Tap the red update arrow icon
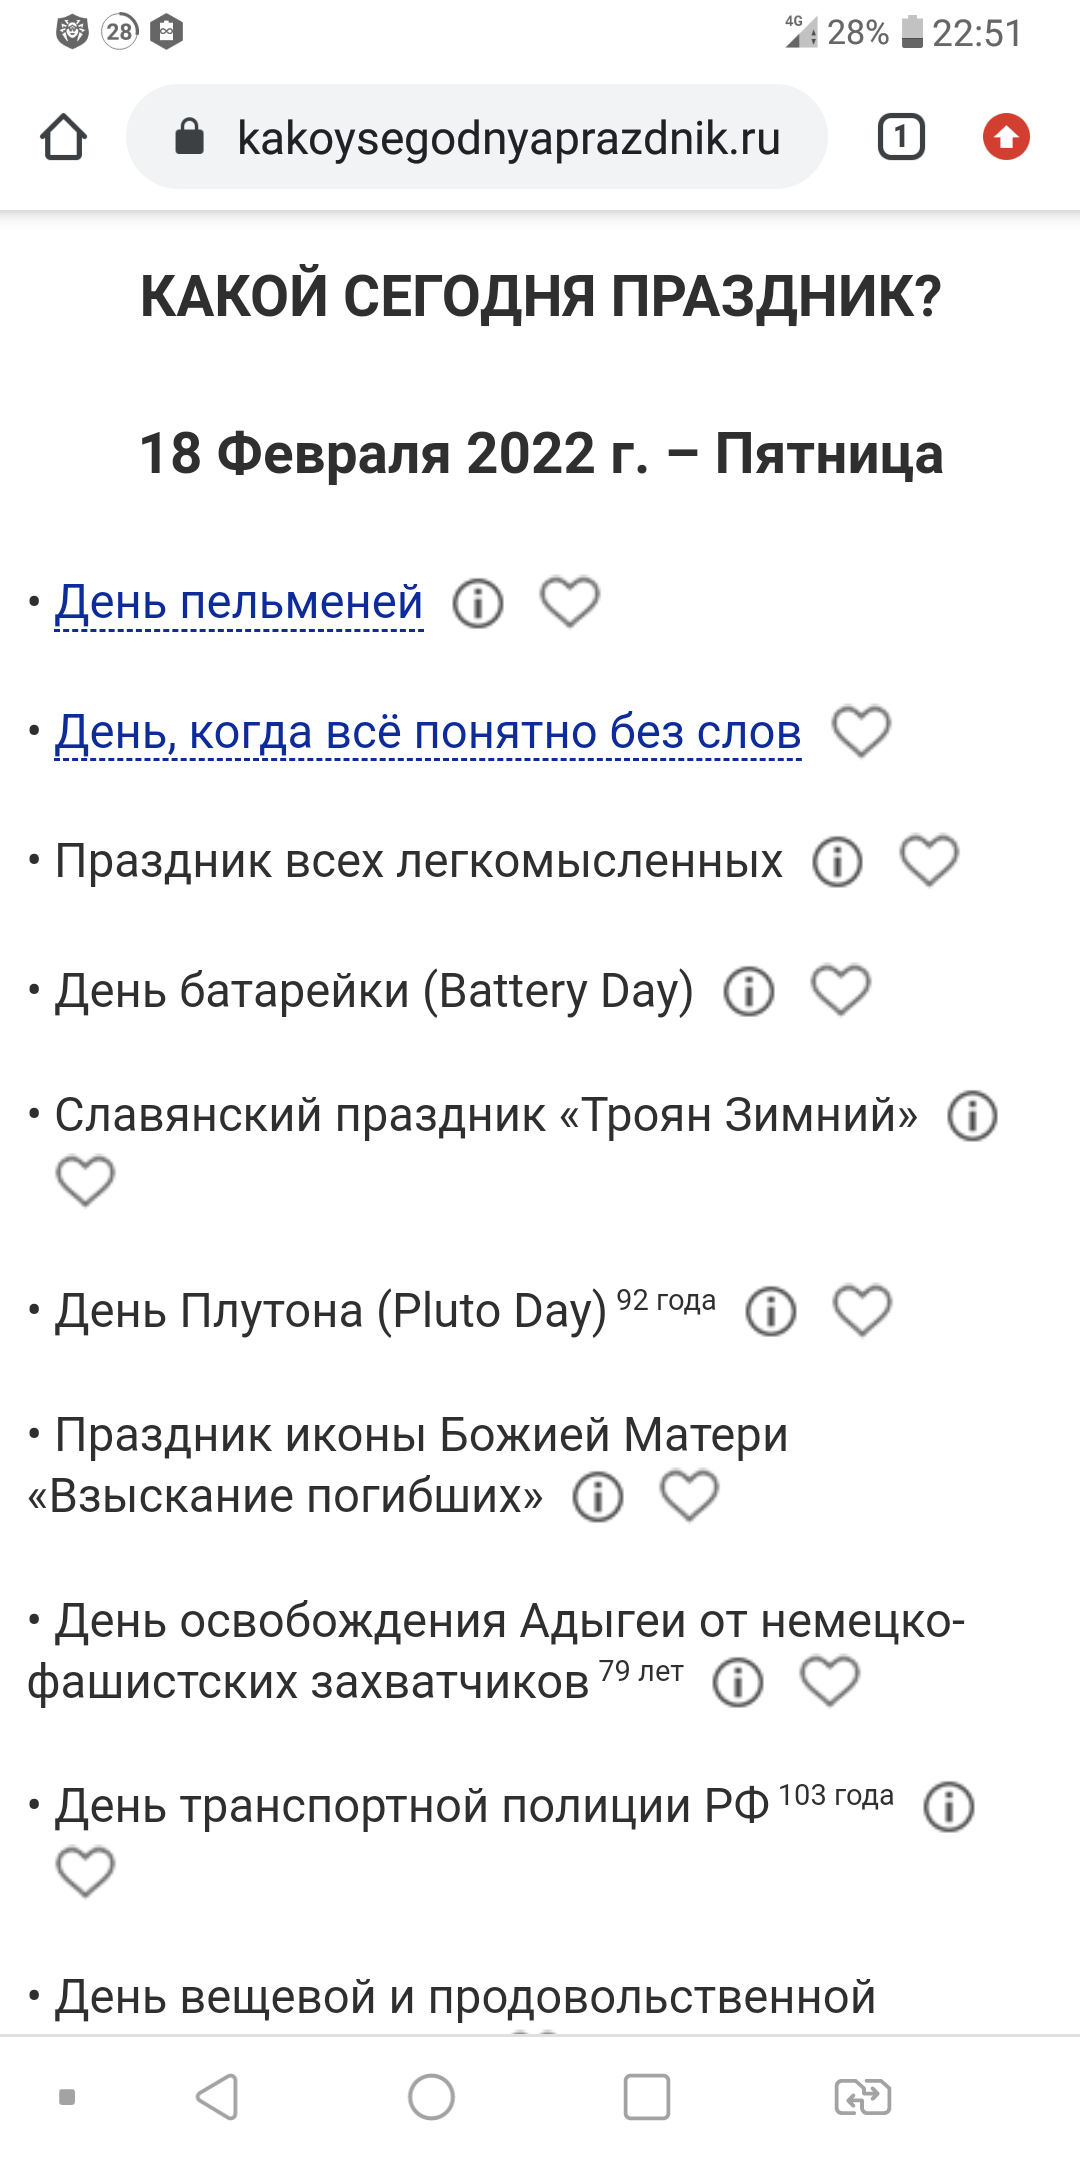 (x=1006, y=137)
